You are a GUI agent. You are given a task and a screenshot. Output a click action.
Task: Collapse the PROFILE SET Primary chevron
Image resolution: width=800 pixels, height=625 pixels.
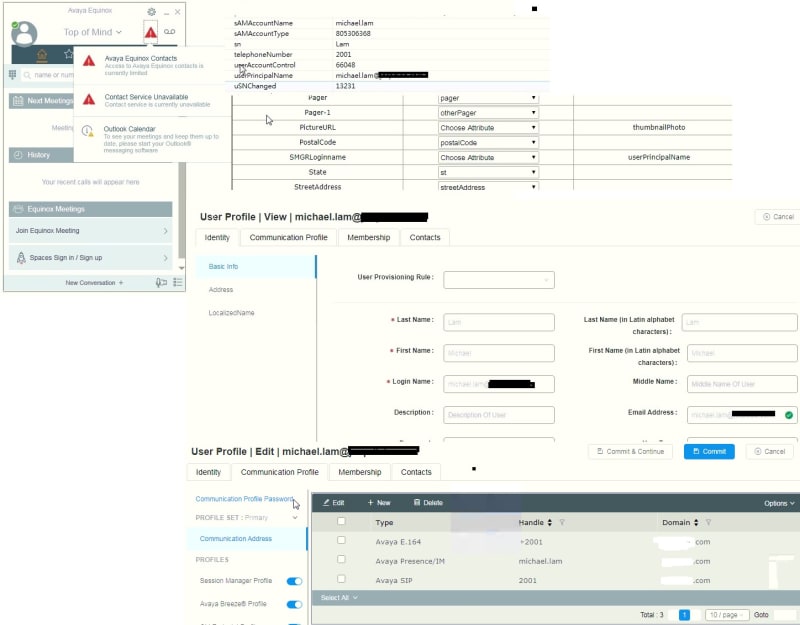click(295, 517)
